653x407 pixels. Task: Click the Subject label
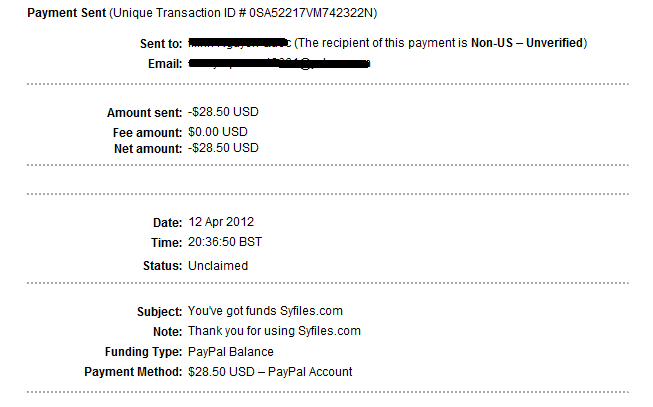(160, 312)
